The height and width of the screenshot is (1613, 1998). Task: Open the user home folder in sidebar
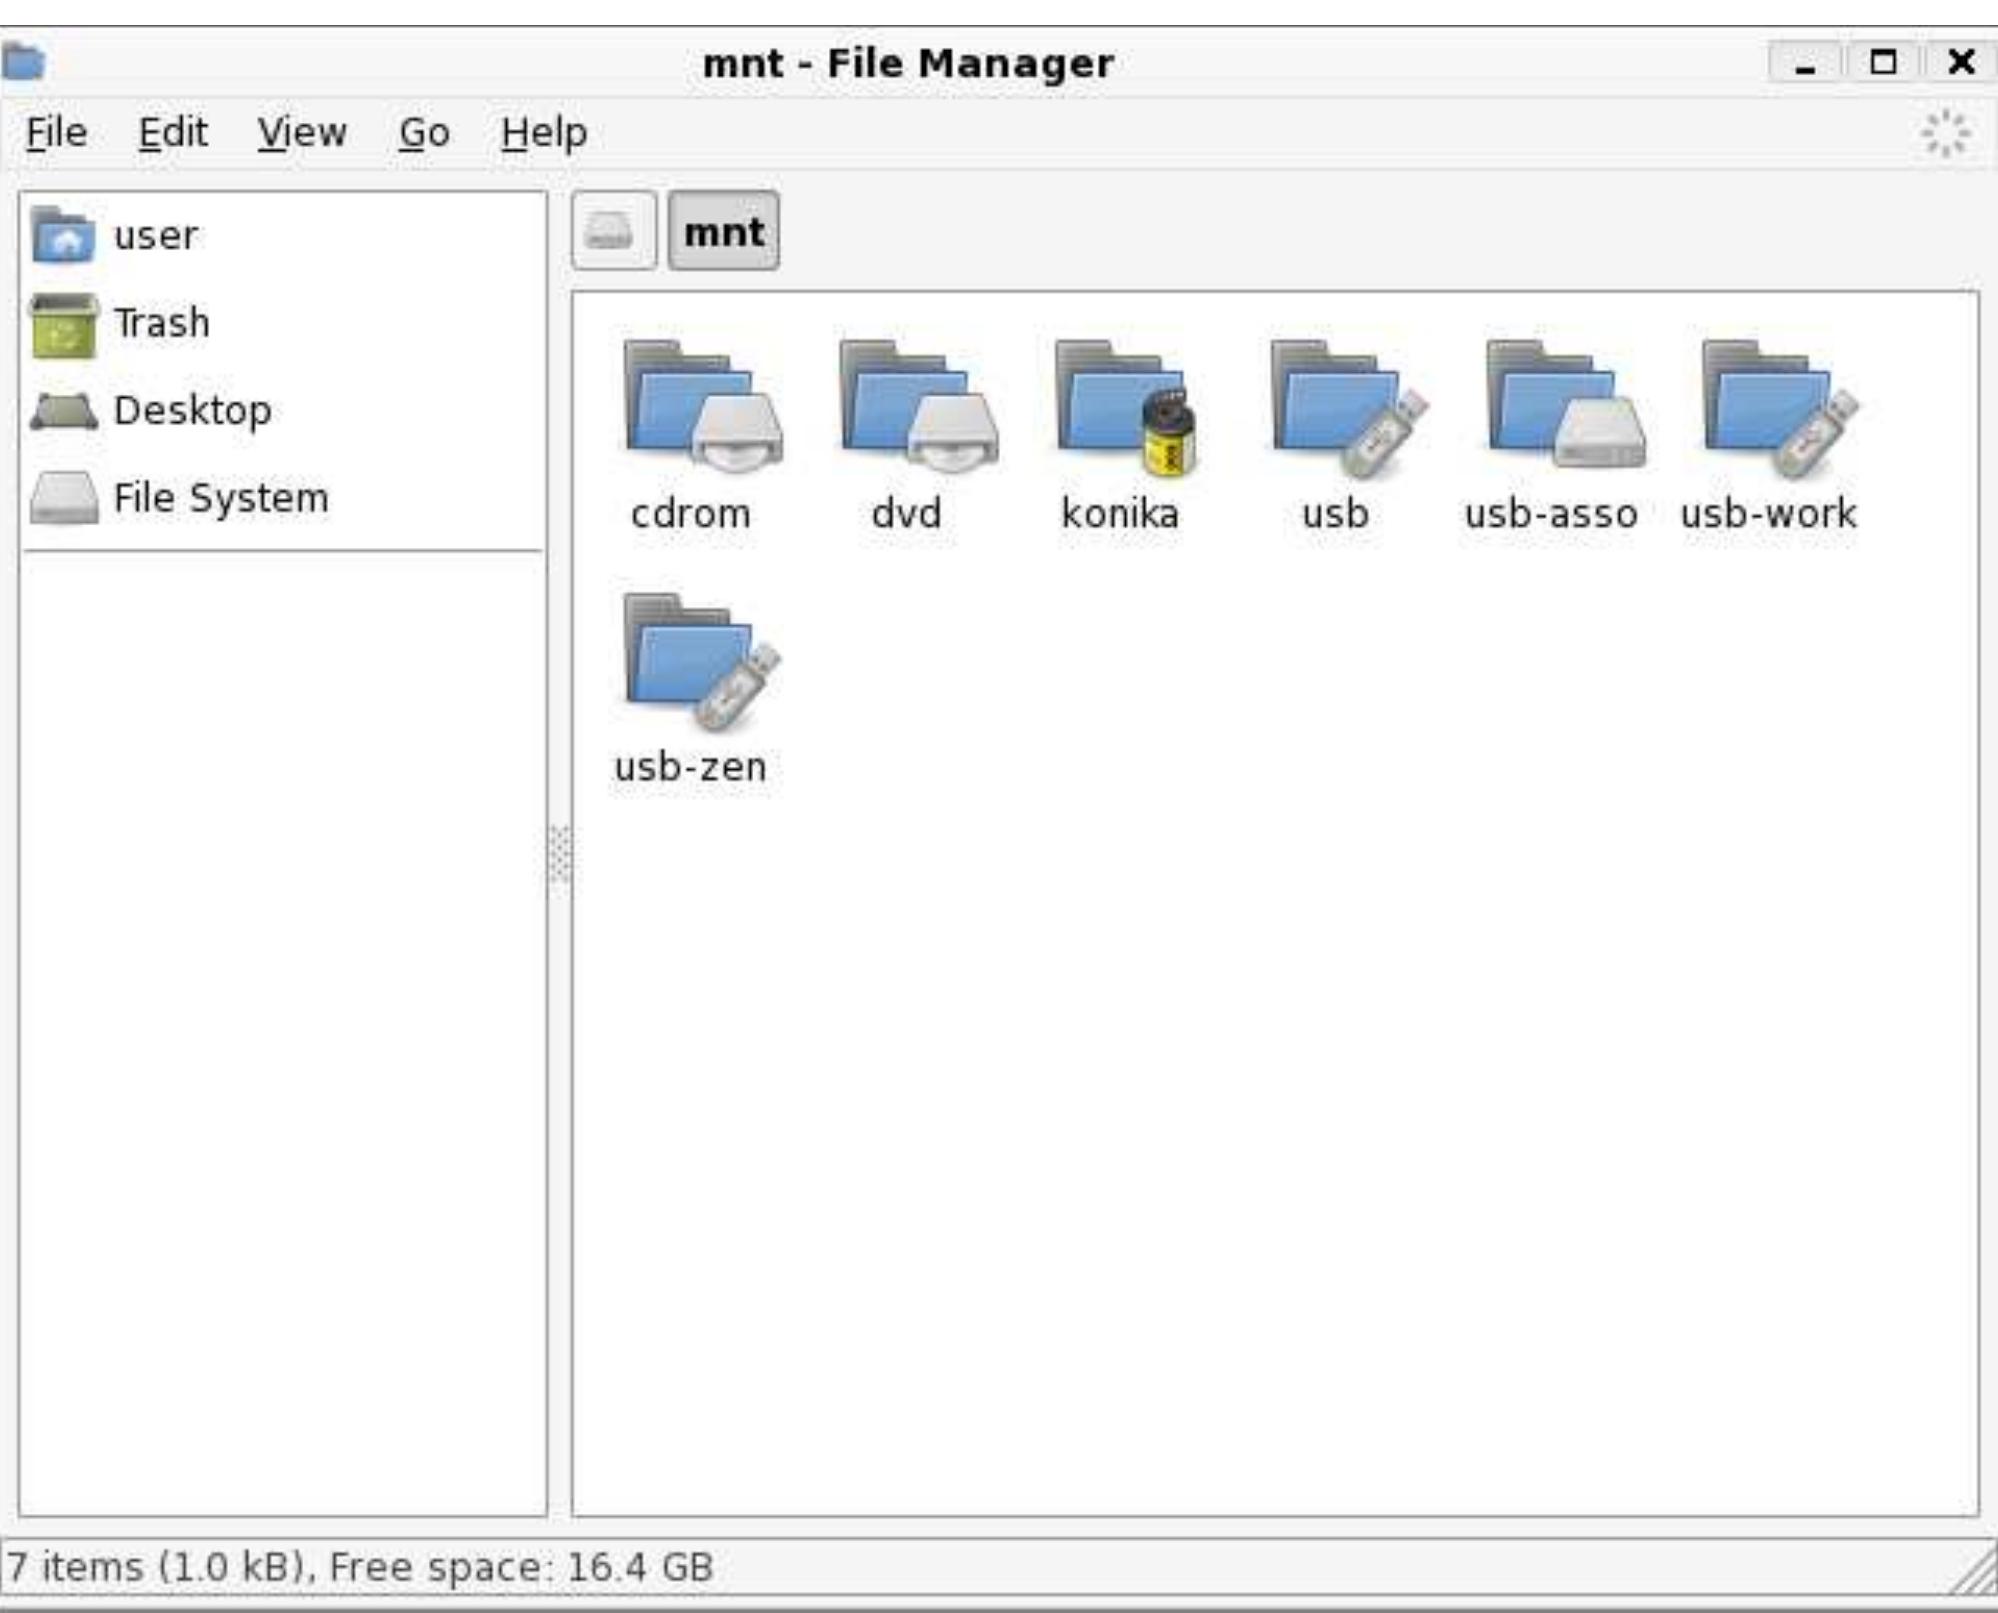[x=155, y=236]
